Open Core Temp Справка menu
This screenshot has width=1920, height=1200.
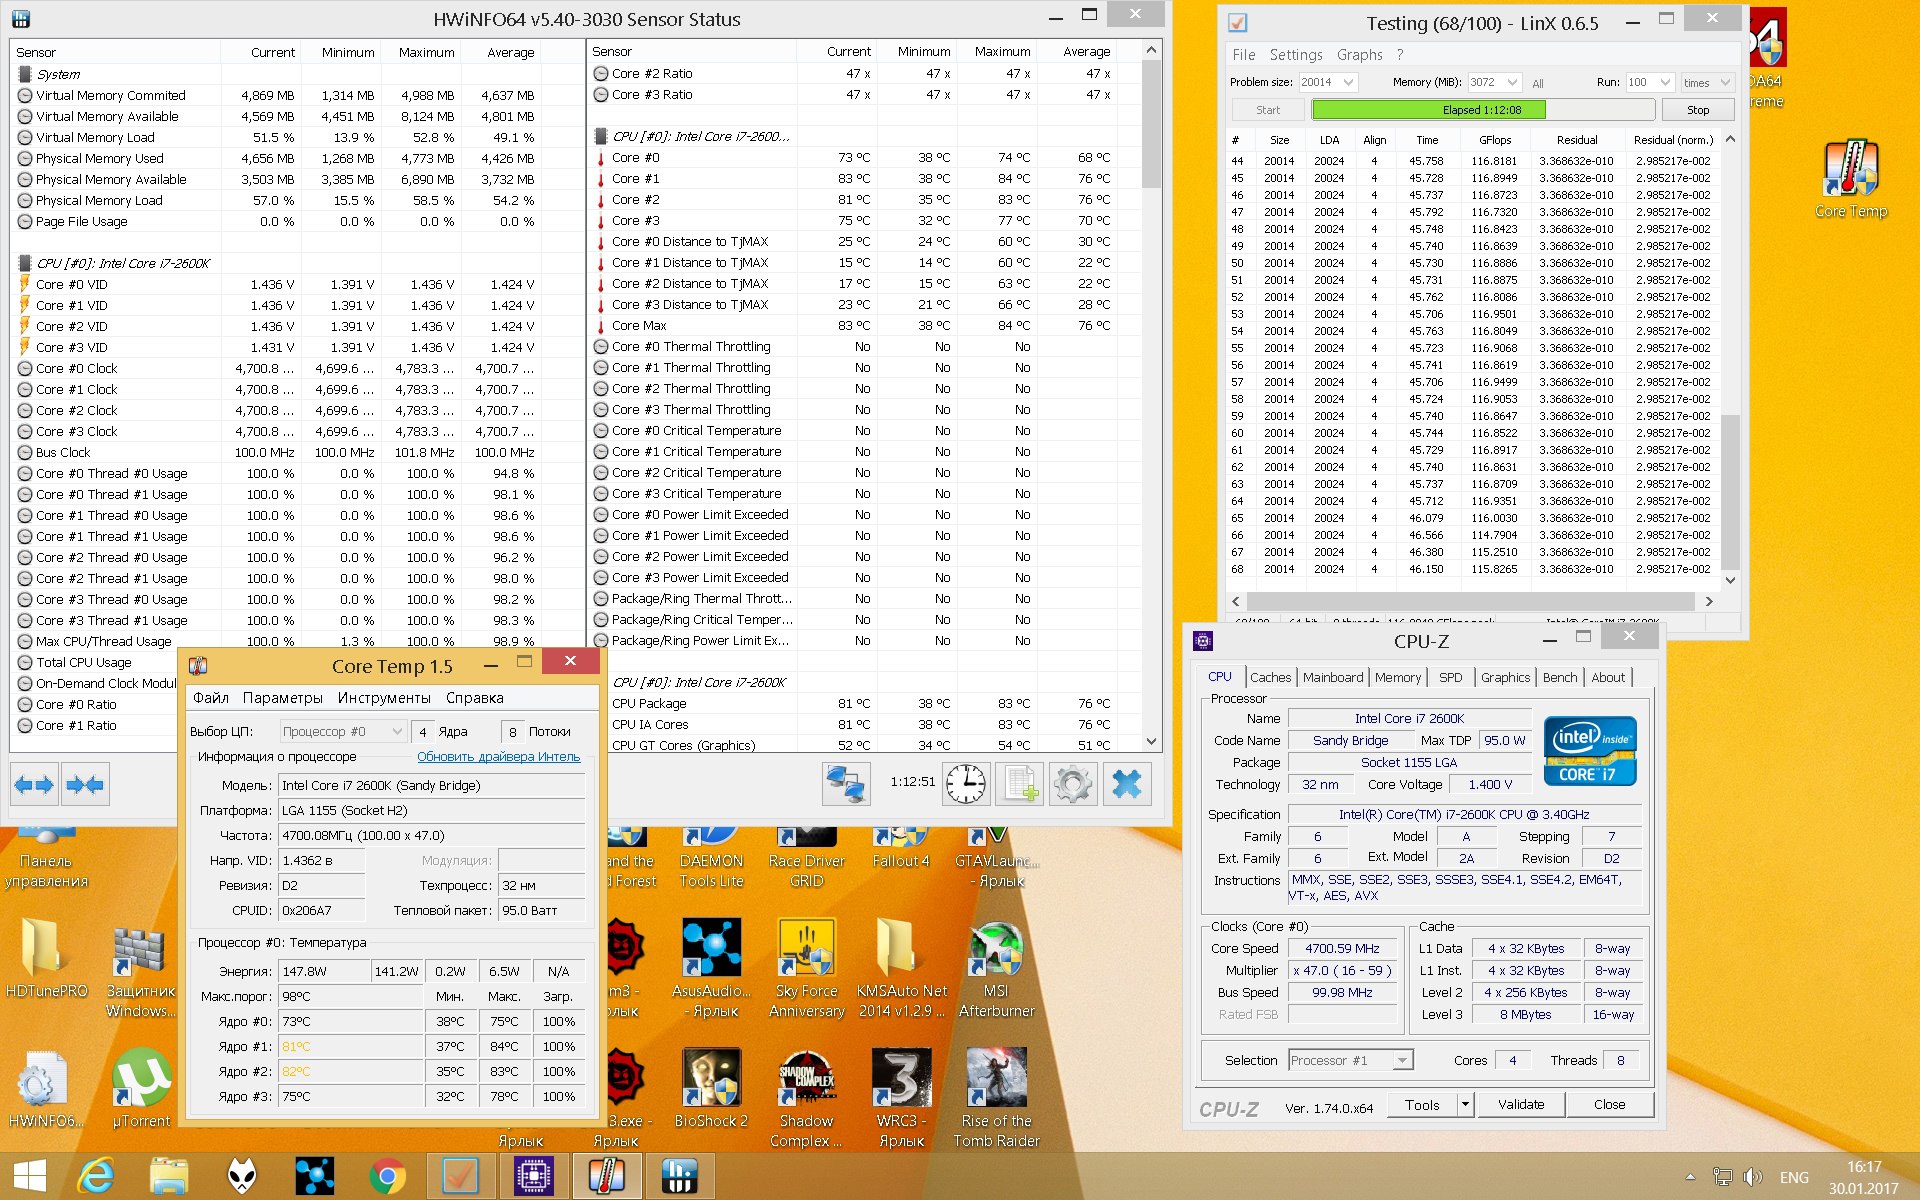(475, 698)
